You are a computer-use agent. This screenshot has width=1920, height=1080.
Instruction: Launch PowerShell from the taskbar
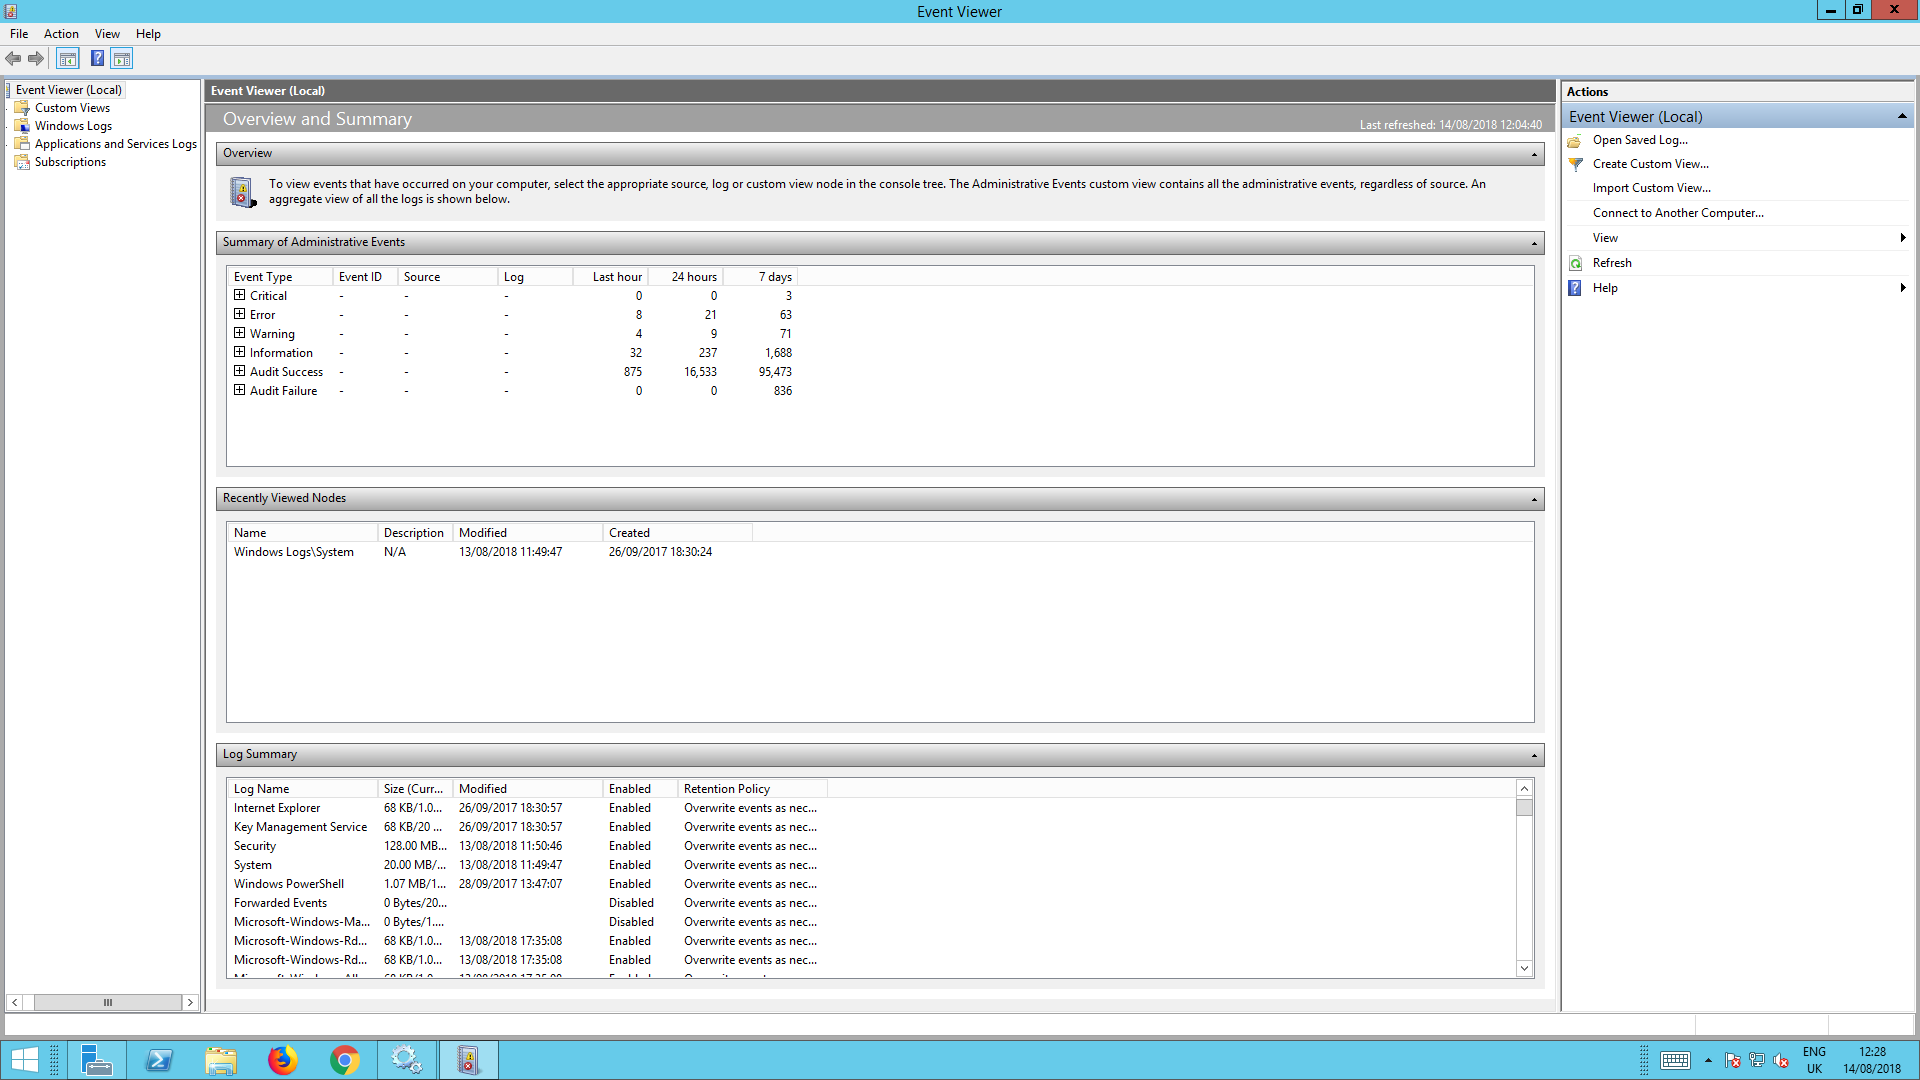[159, 1060]
